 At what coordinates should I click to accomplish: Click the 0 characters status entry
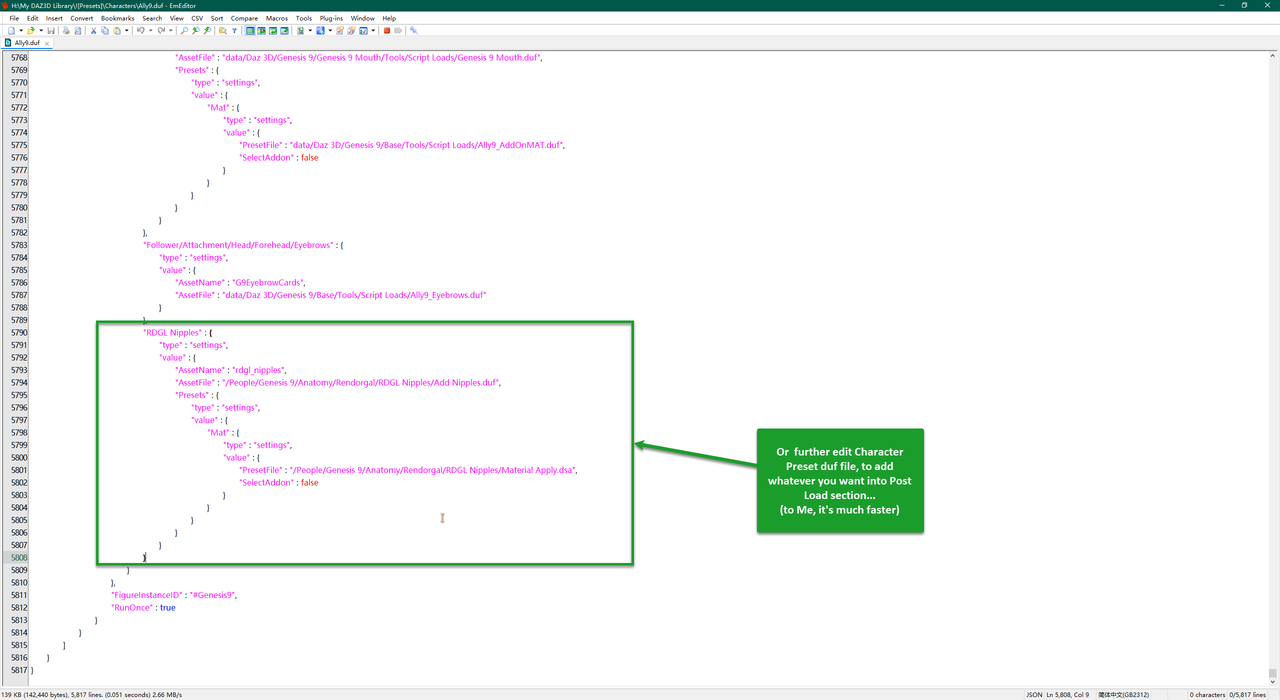(x=1209, y=694)
